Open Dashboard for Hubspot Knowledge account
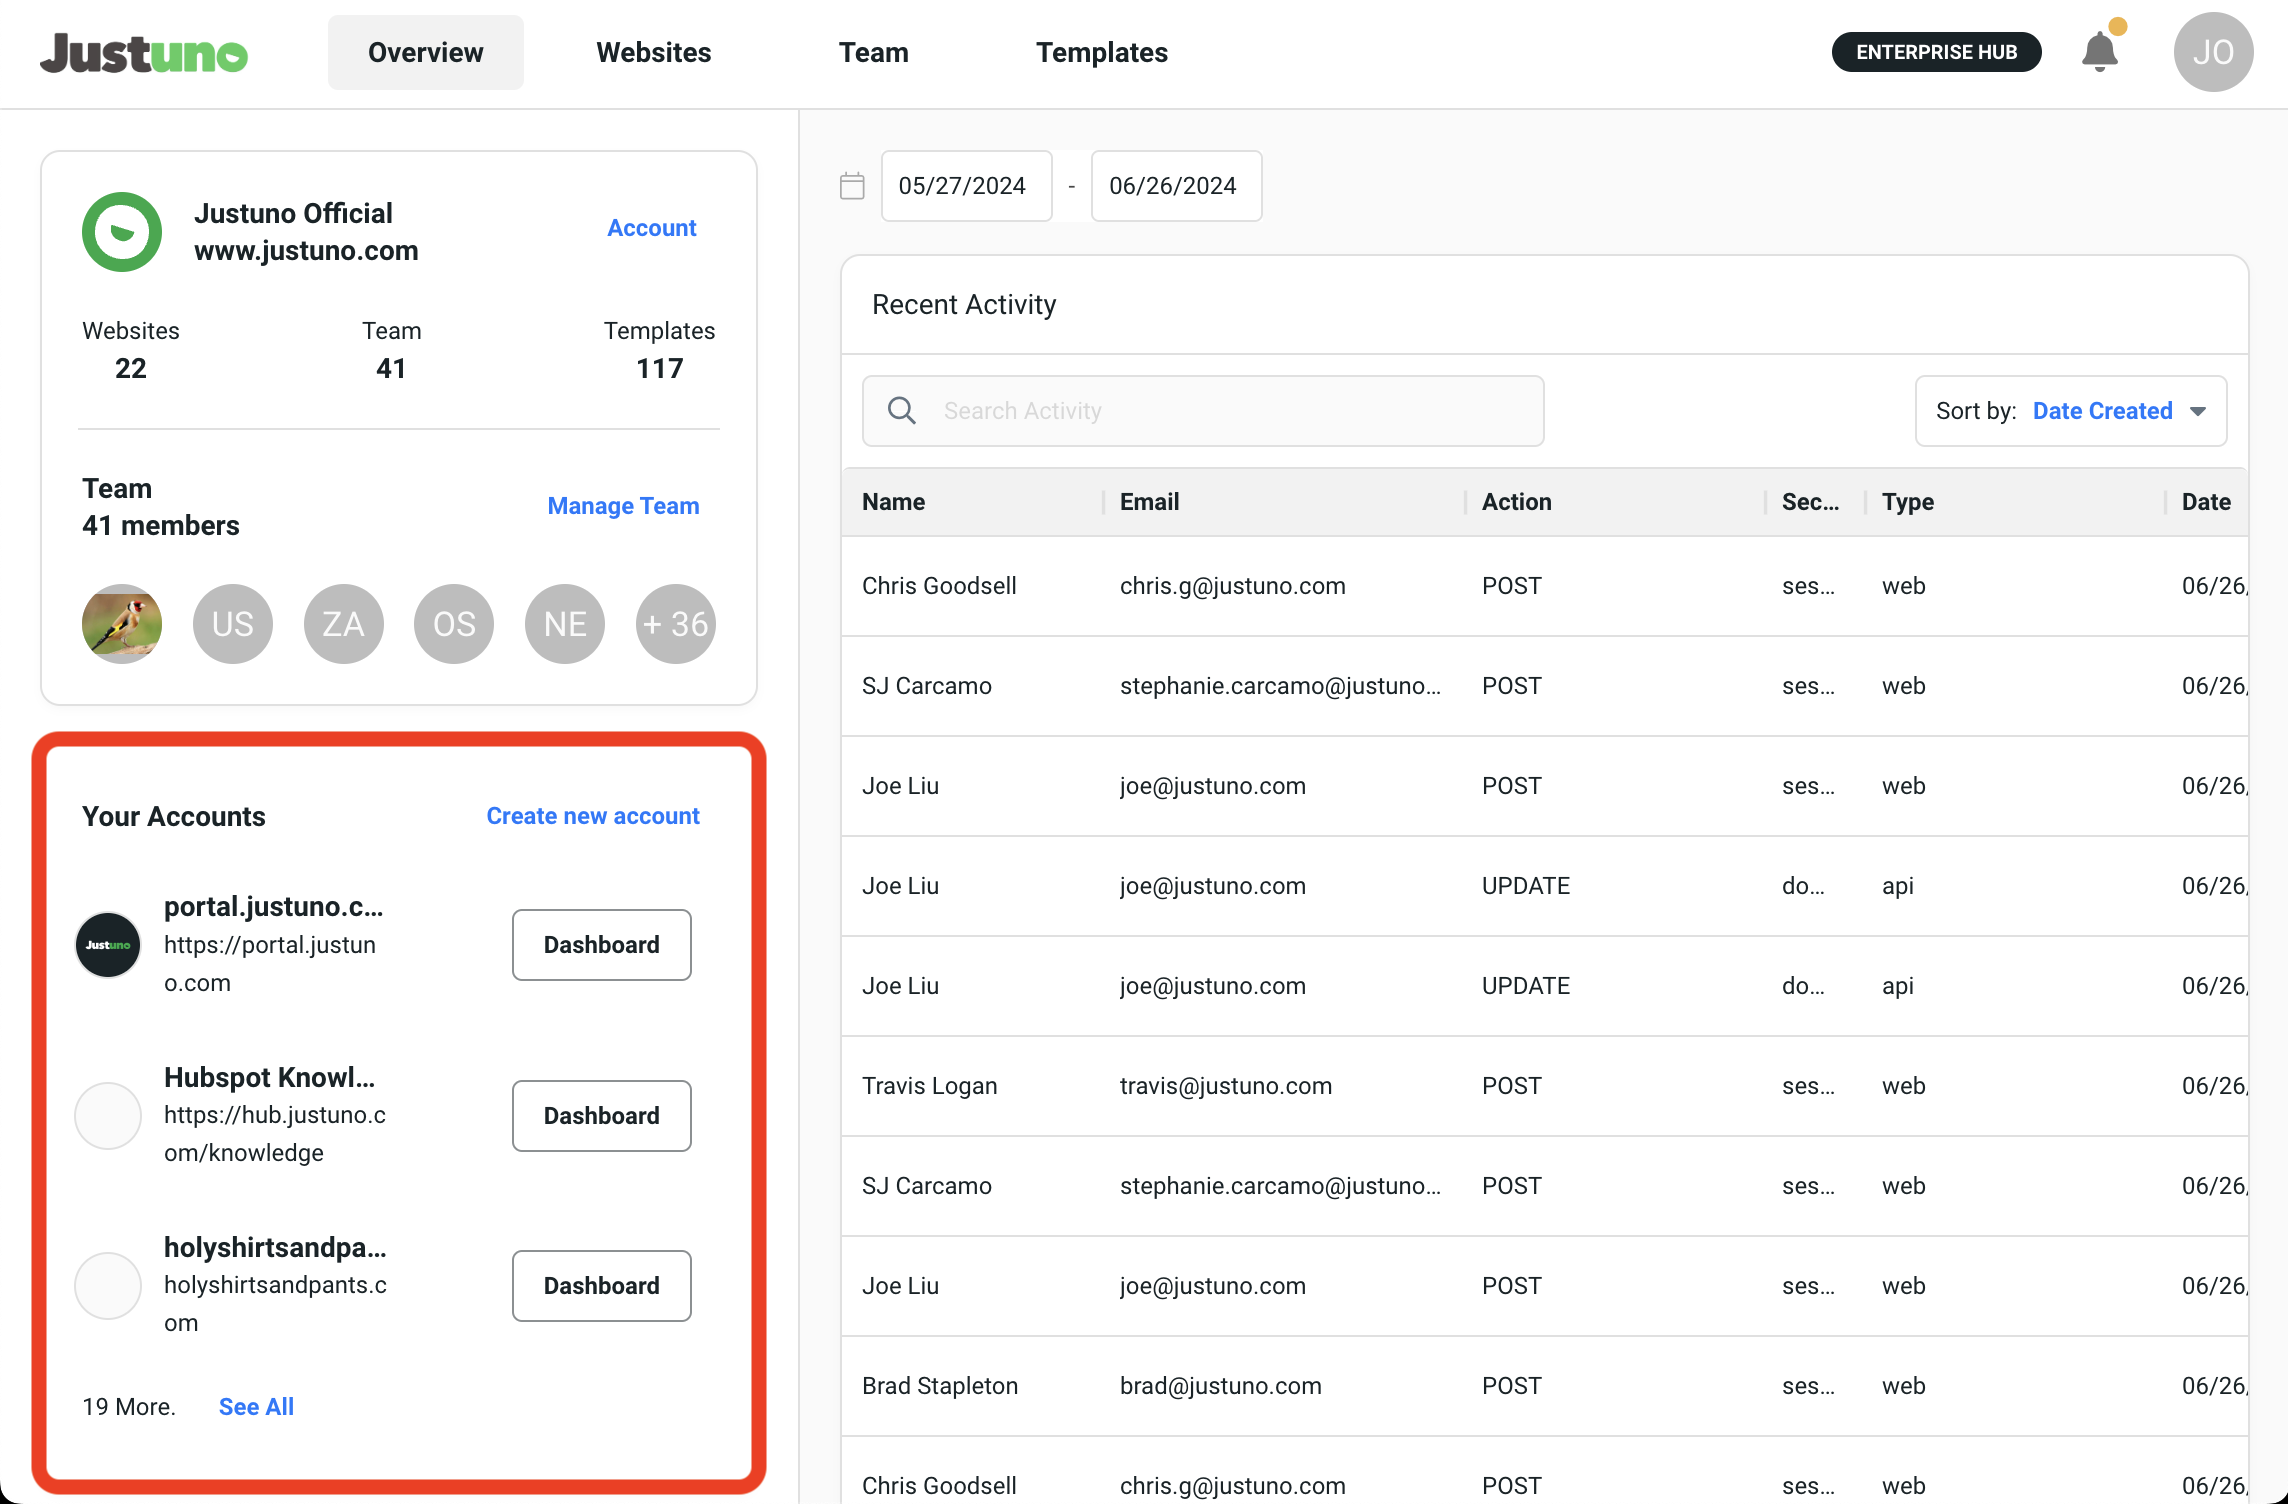The image size is (2288, 1504). click(x=601, y=1116)
